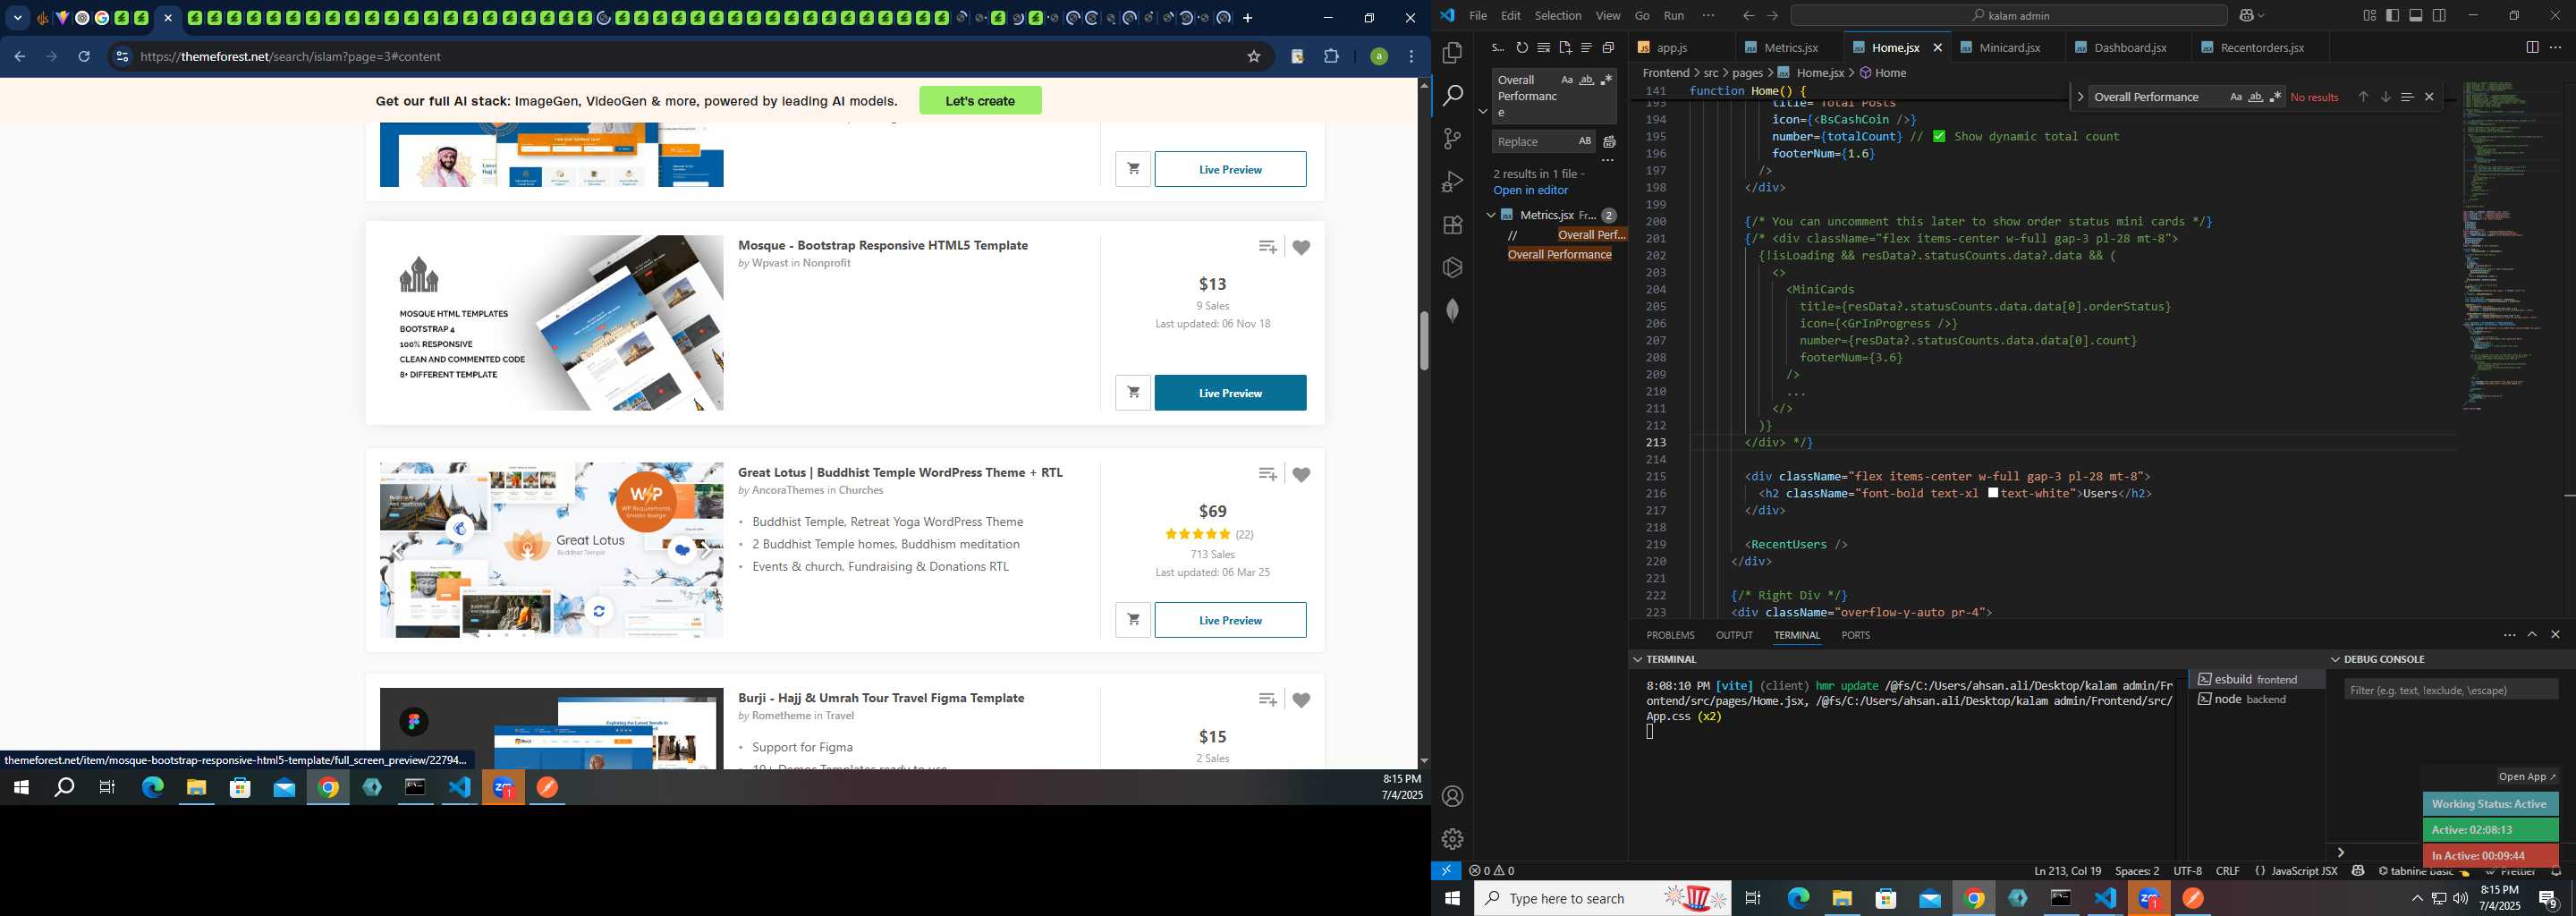Click the Open App button near debug console
This screenshot has width=2576, height=916.
(x=2527, y=777)
